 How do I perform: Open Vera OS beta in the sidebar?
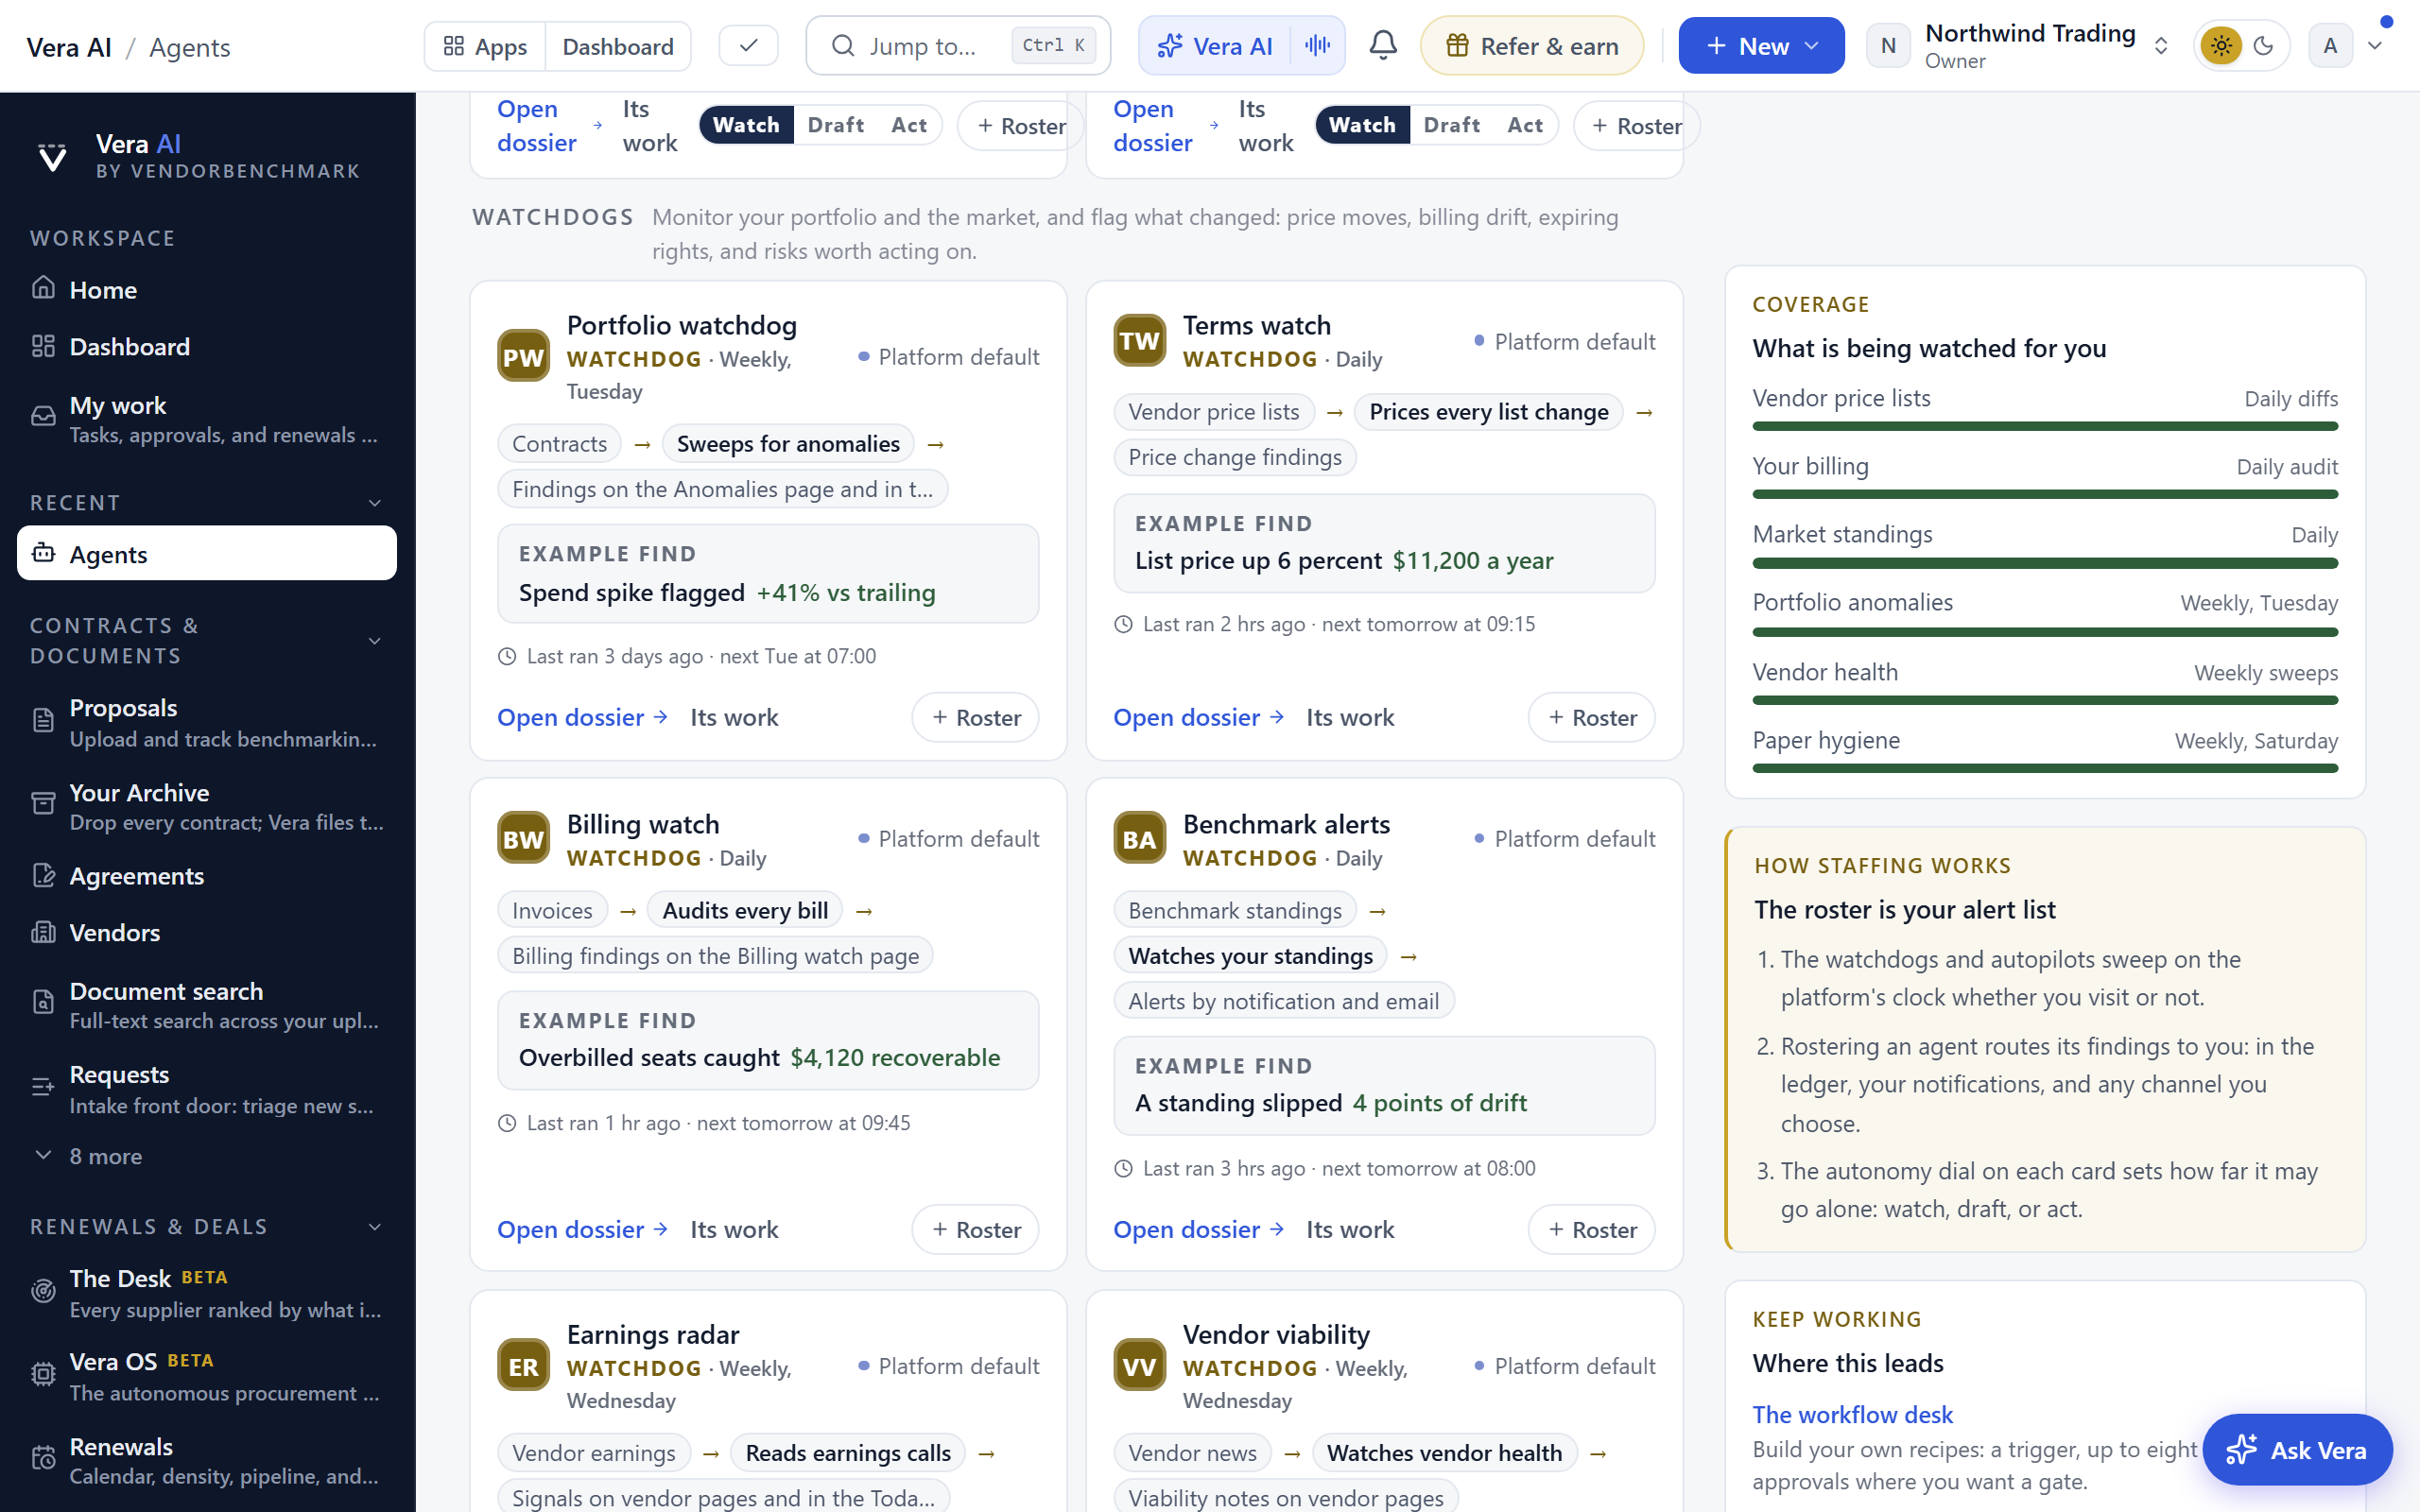click(207, 1376)
